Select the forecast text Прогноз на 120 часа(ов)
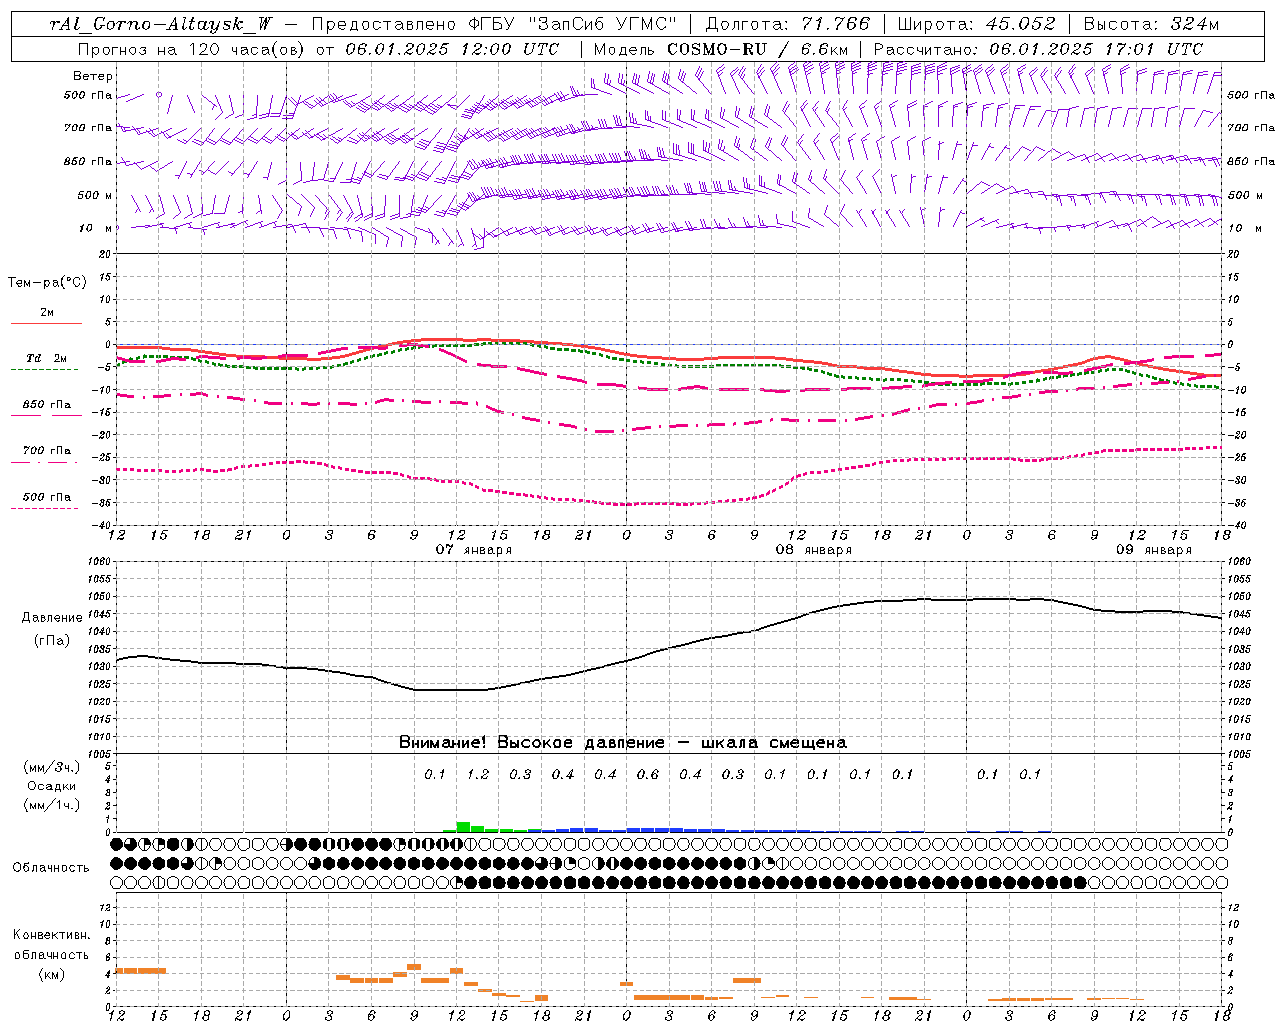The height and width of the screenshot is (1024, 1280). point(193,49)
